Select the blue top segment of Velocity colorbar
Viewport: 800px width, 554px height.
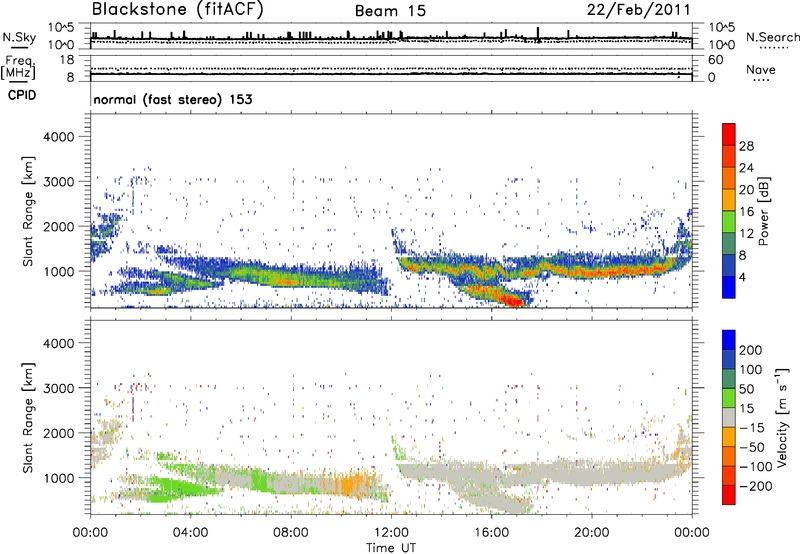coord(729,340)
